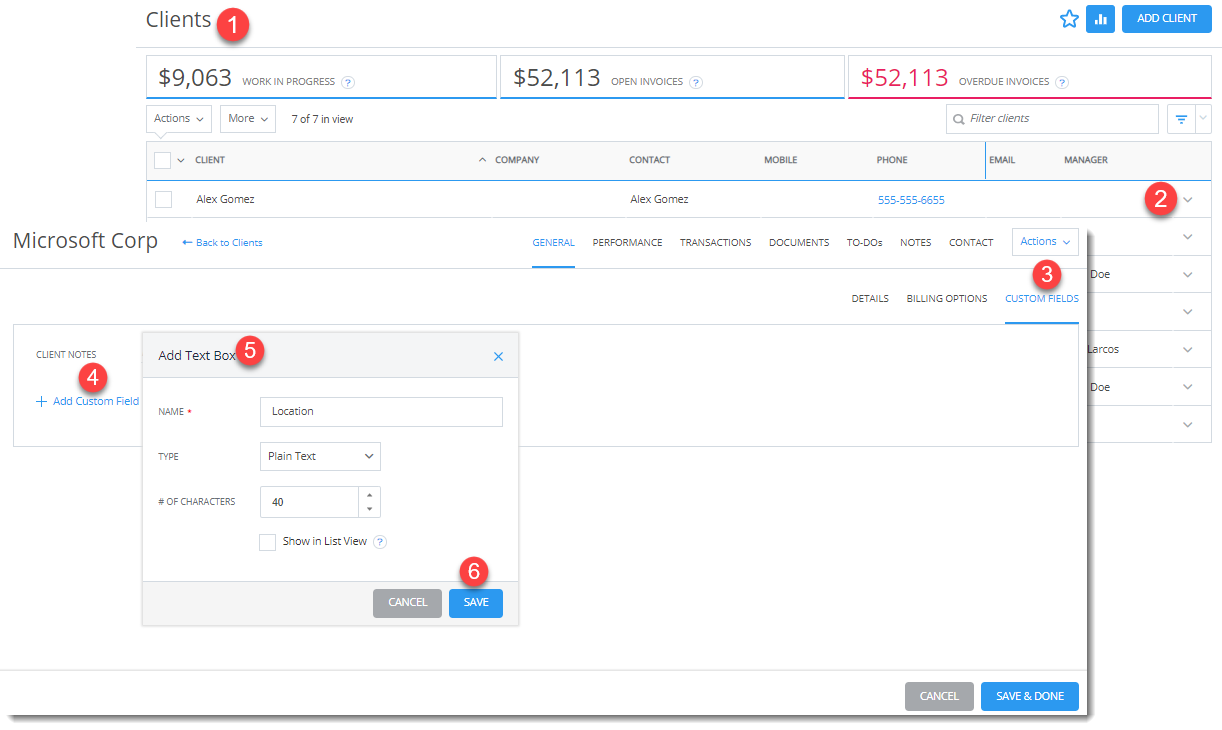1222x730 pixels.
Task: Click the EMAIL column header
Action: tap(1002, 160)
